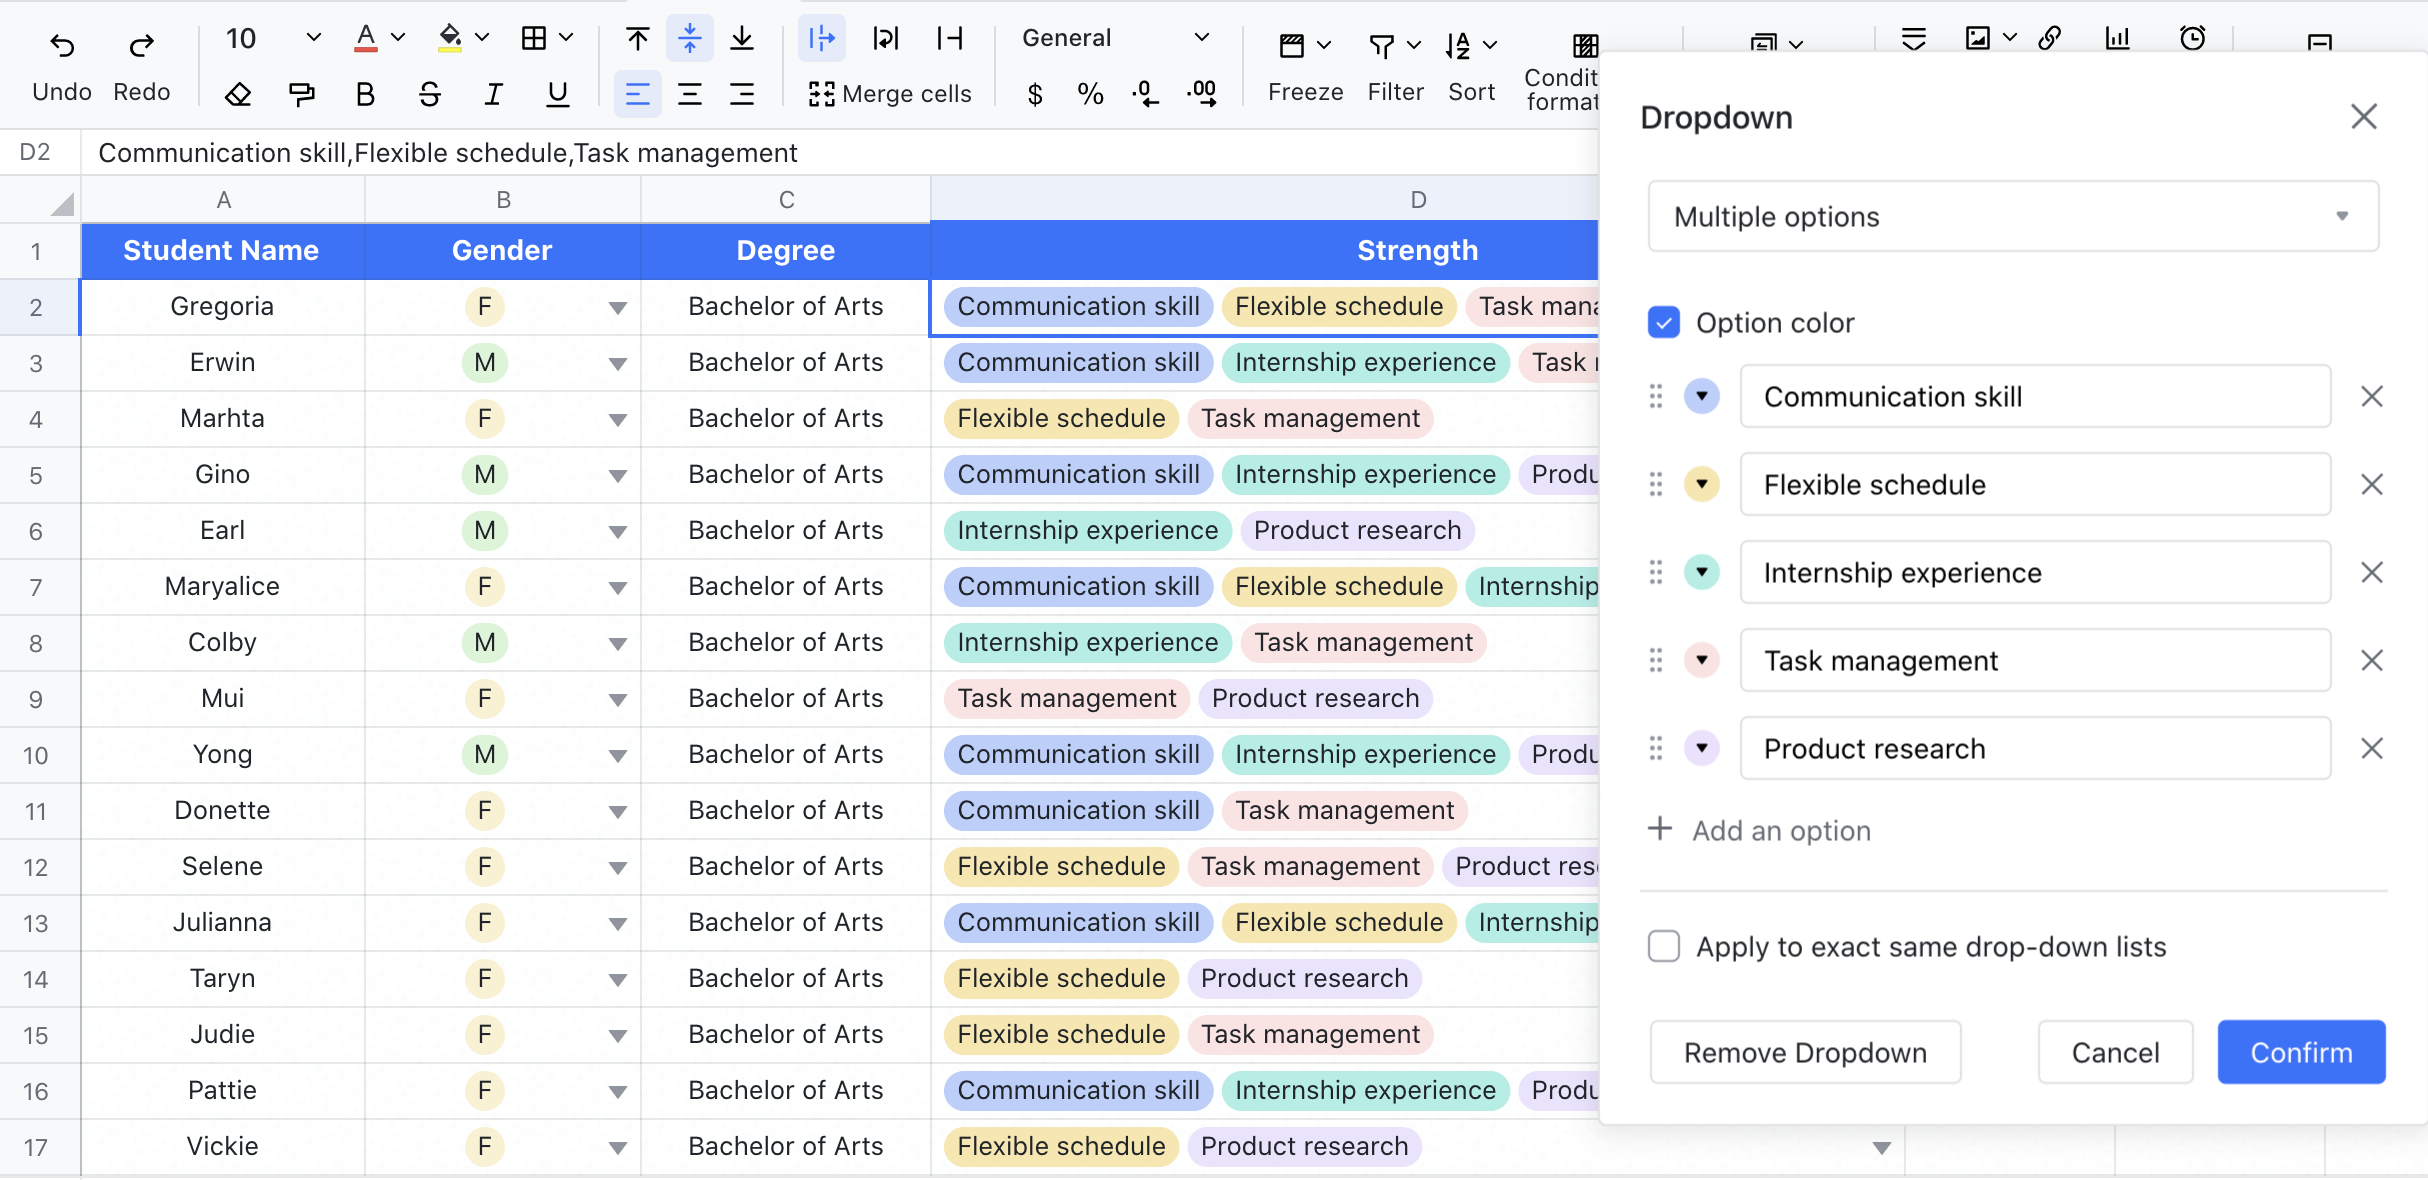The image size is (2428, 1180).
Task: Check Apply to exact same drop-down lists
Action: 1664,946
